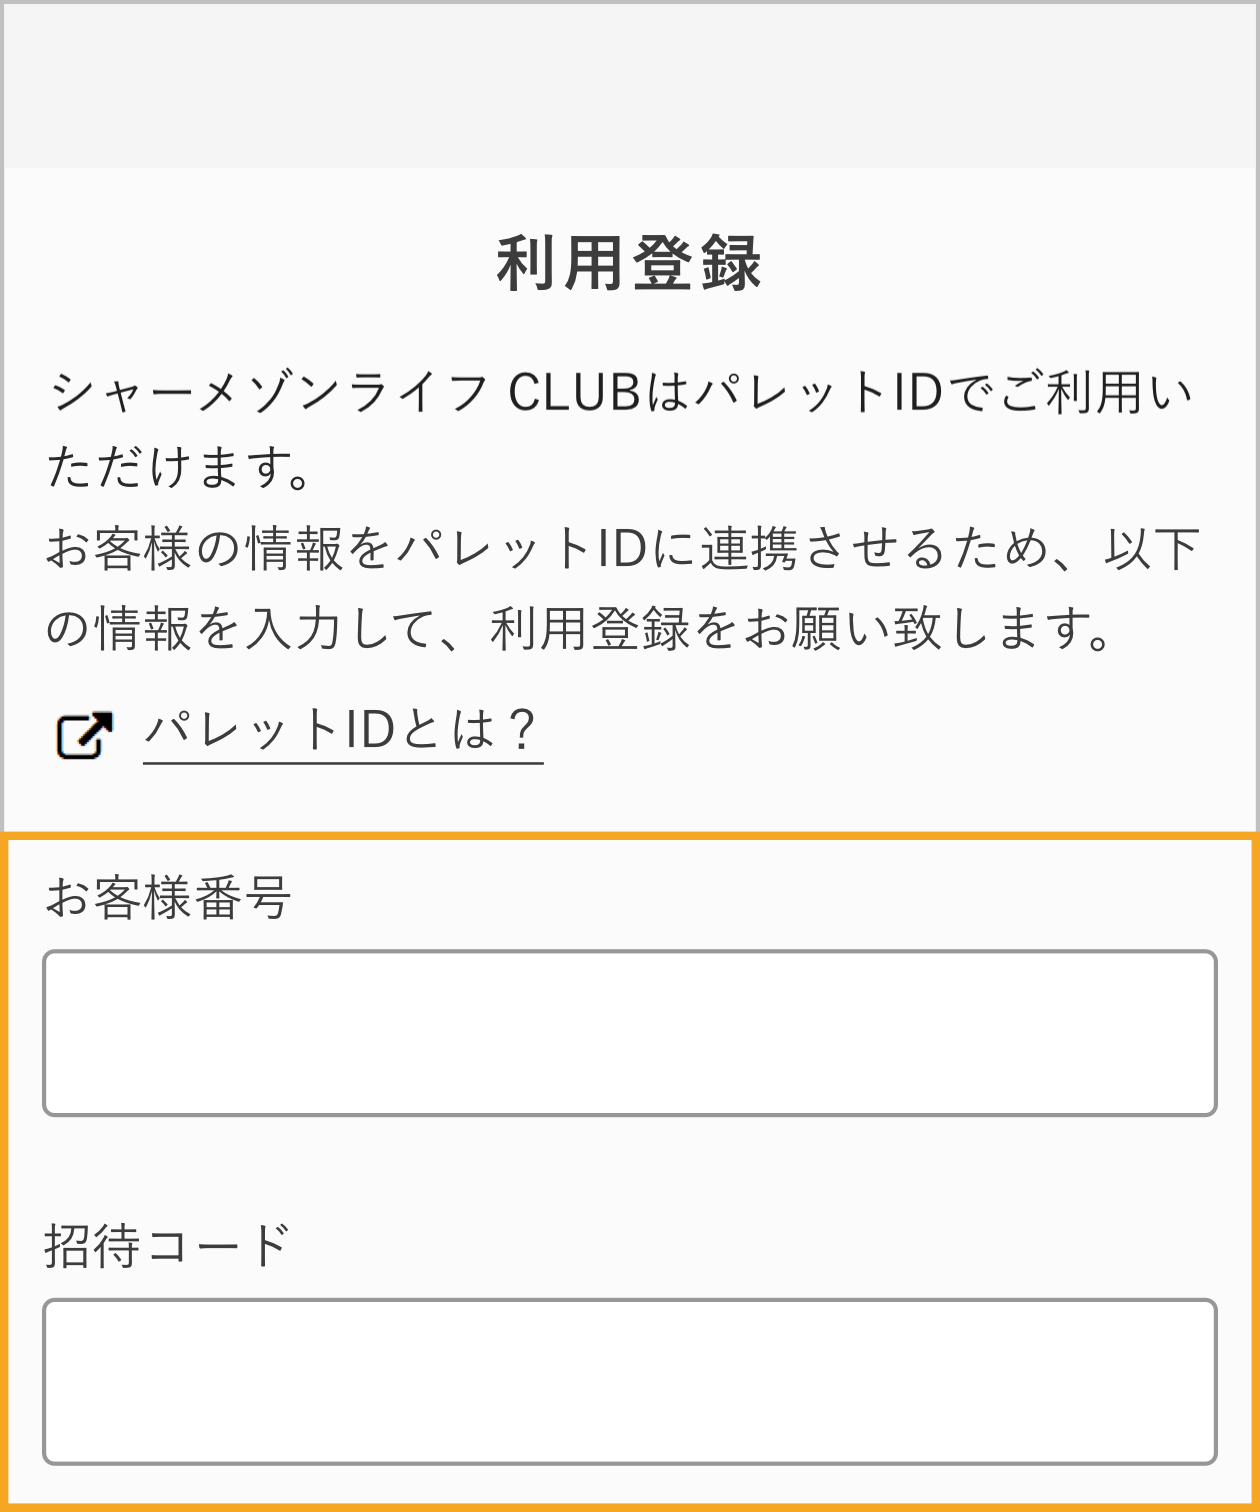1260x1512 pixels.
Task: Open the パレットIDとは？ link
Action: pyautogui.click(x=343, y=731)
